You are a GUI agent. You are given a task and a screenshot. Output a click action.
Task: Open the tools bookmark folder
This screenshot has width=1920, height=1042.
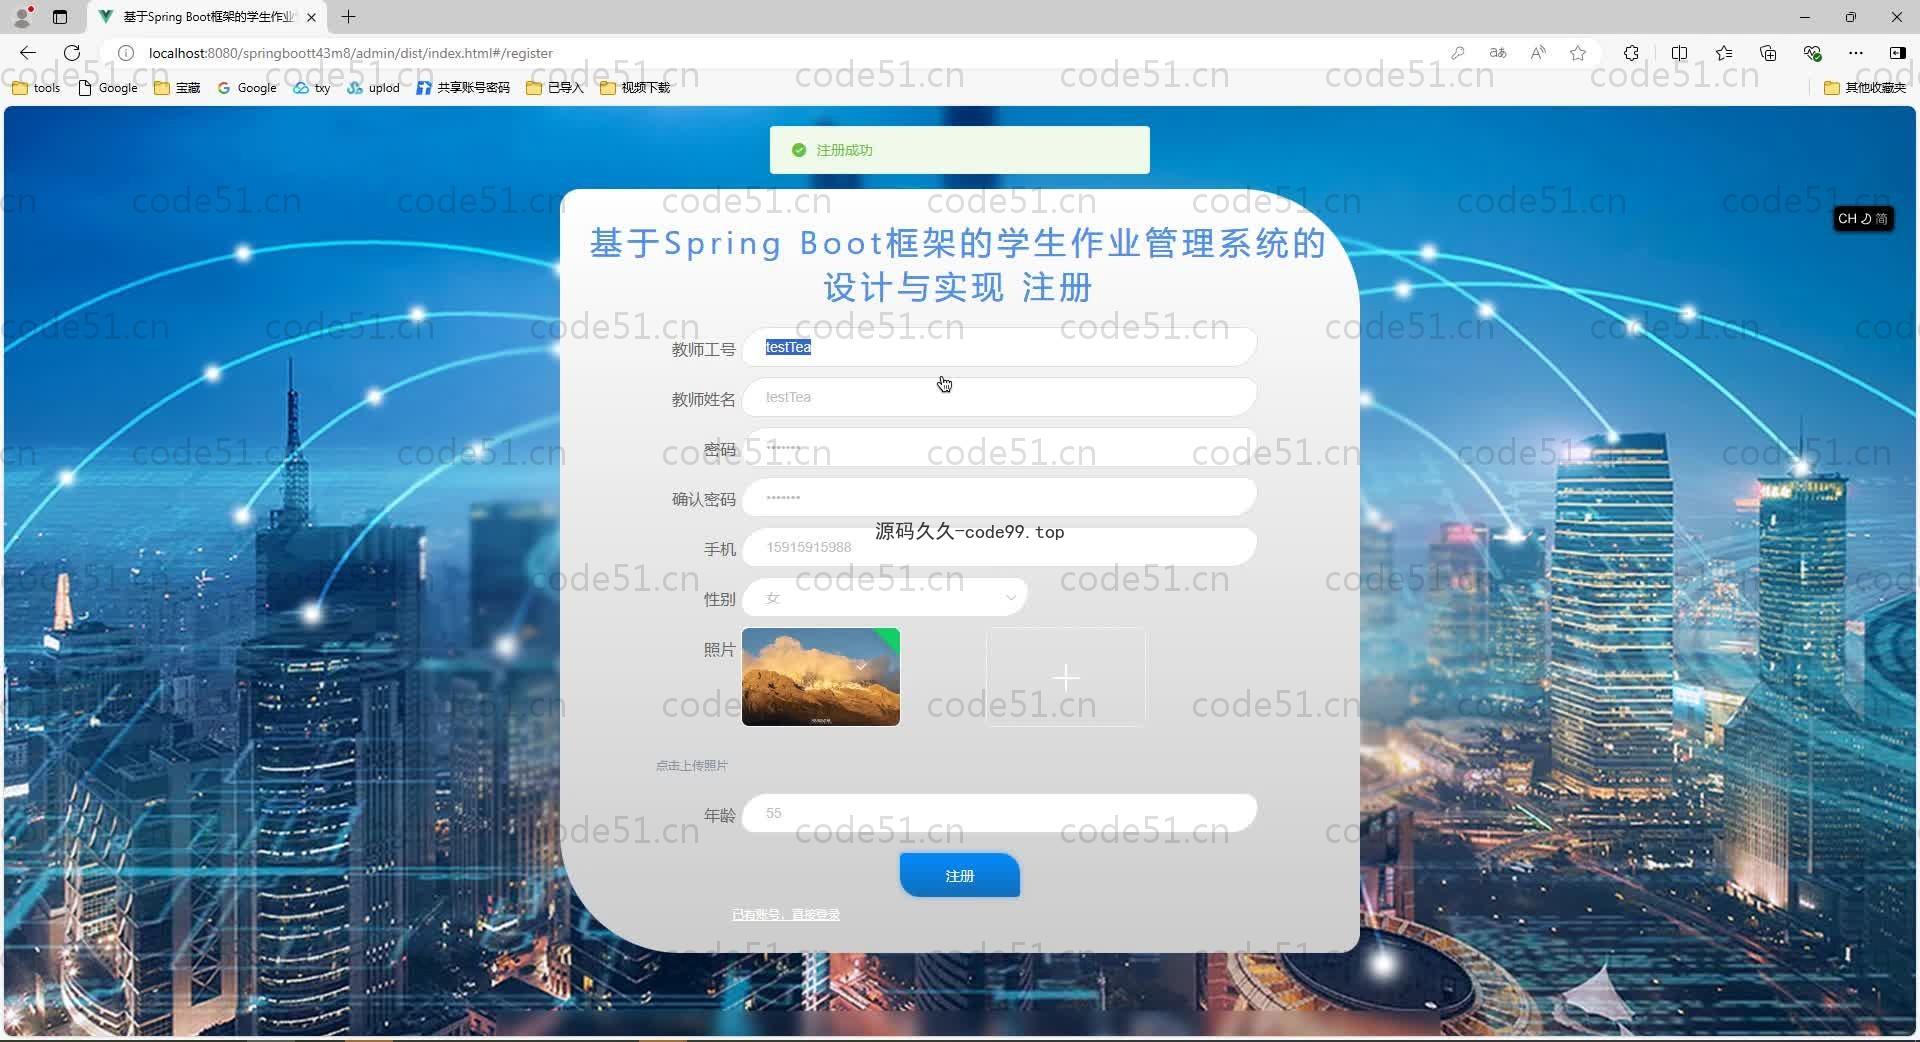(x=36, y=88)
